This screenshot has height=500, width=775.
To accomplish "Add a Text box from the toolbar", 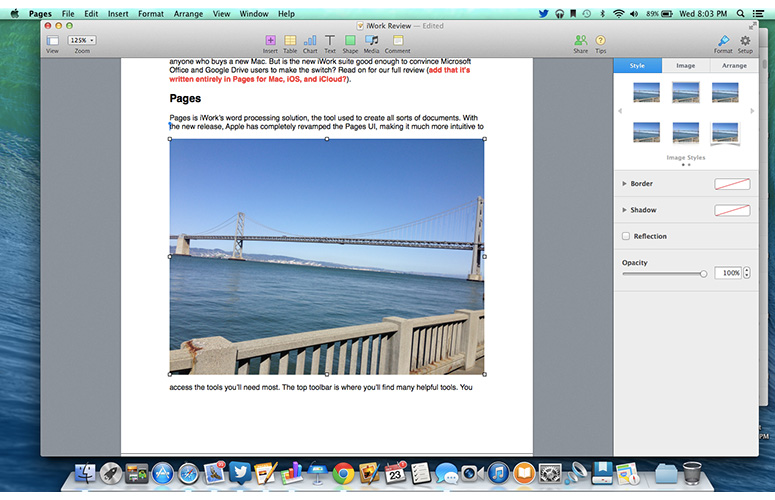I will pos(330,40).
